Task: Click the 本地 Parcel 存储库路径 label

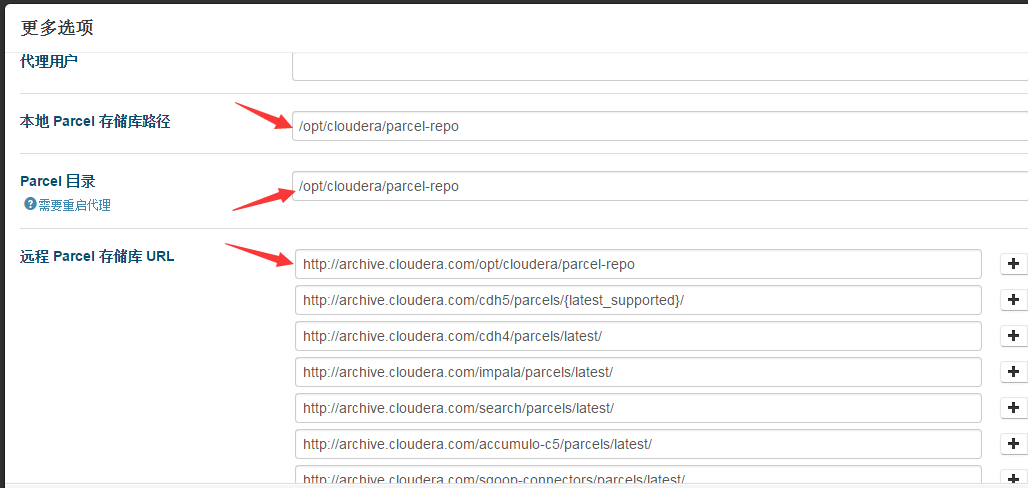Action: pos(95,121)
